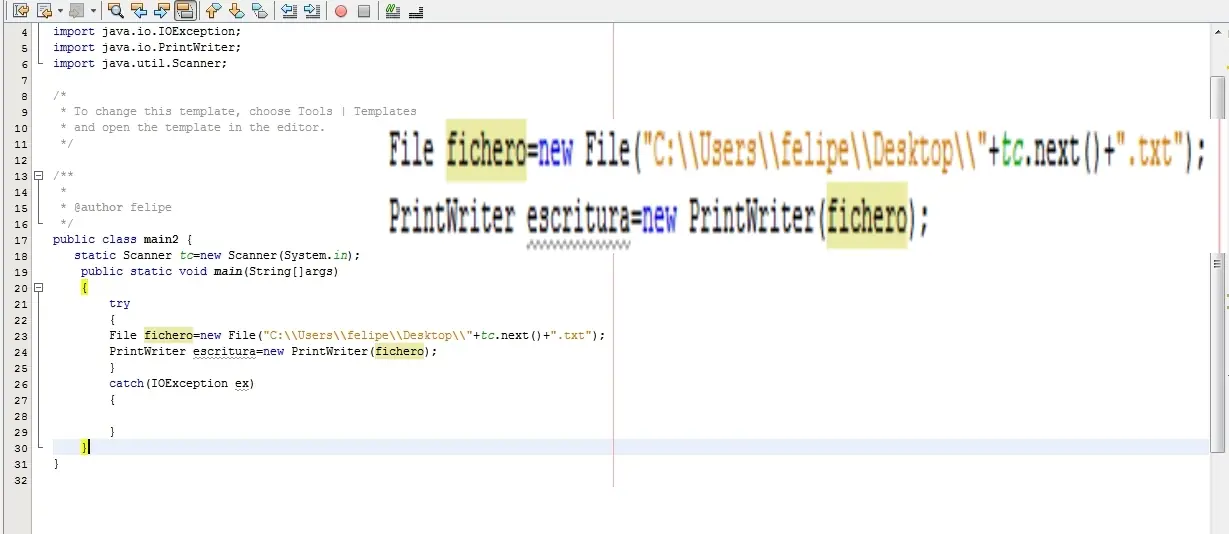The image size is (1229, 534).
Task: Click line number 23 in gutter
Action: click(x=22, y=335)
